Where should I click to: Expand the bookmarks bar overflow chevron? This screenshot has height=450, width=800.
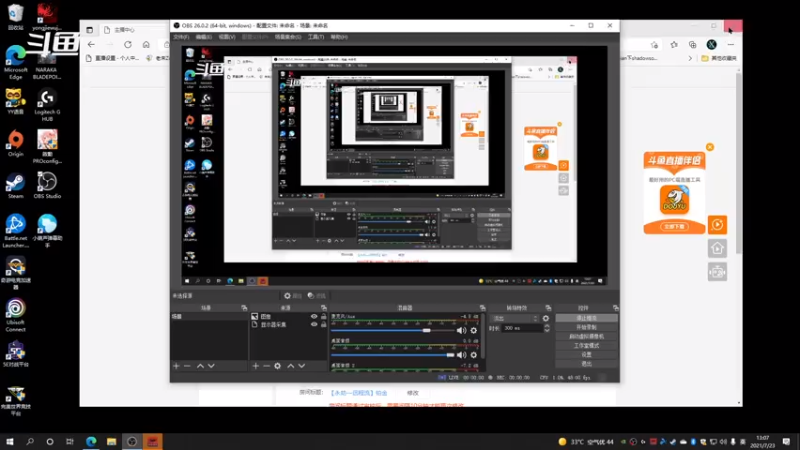[690, 58]
